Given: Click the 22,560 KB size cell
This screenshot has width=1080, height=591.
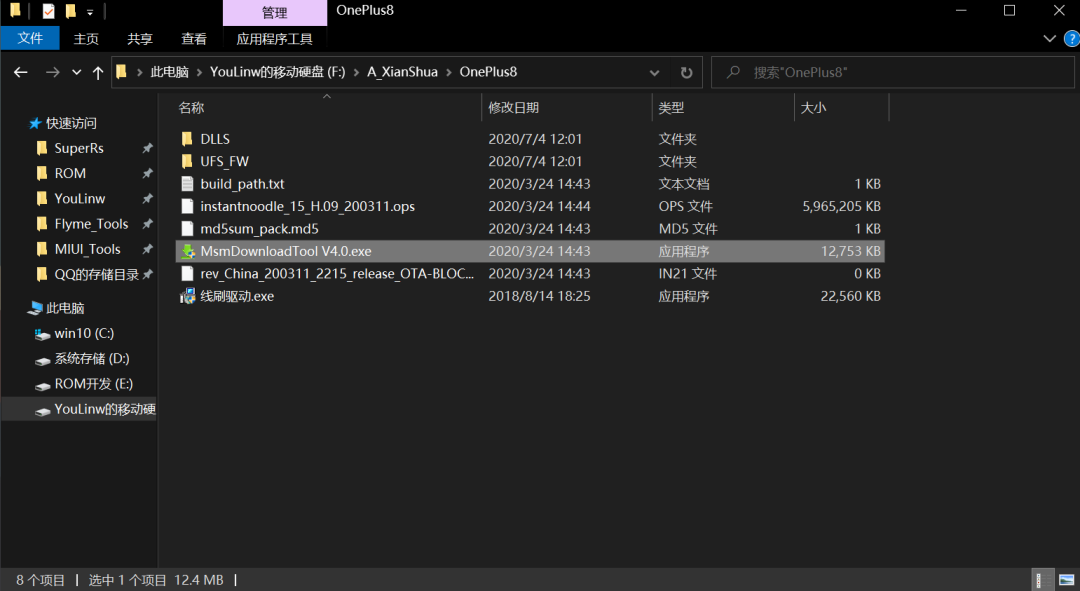Looking at the screenshot, I should (x=851, y=296).
